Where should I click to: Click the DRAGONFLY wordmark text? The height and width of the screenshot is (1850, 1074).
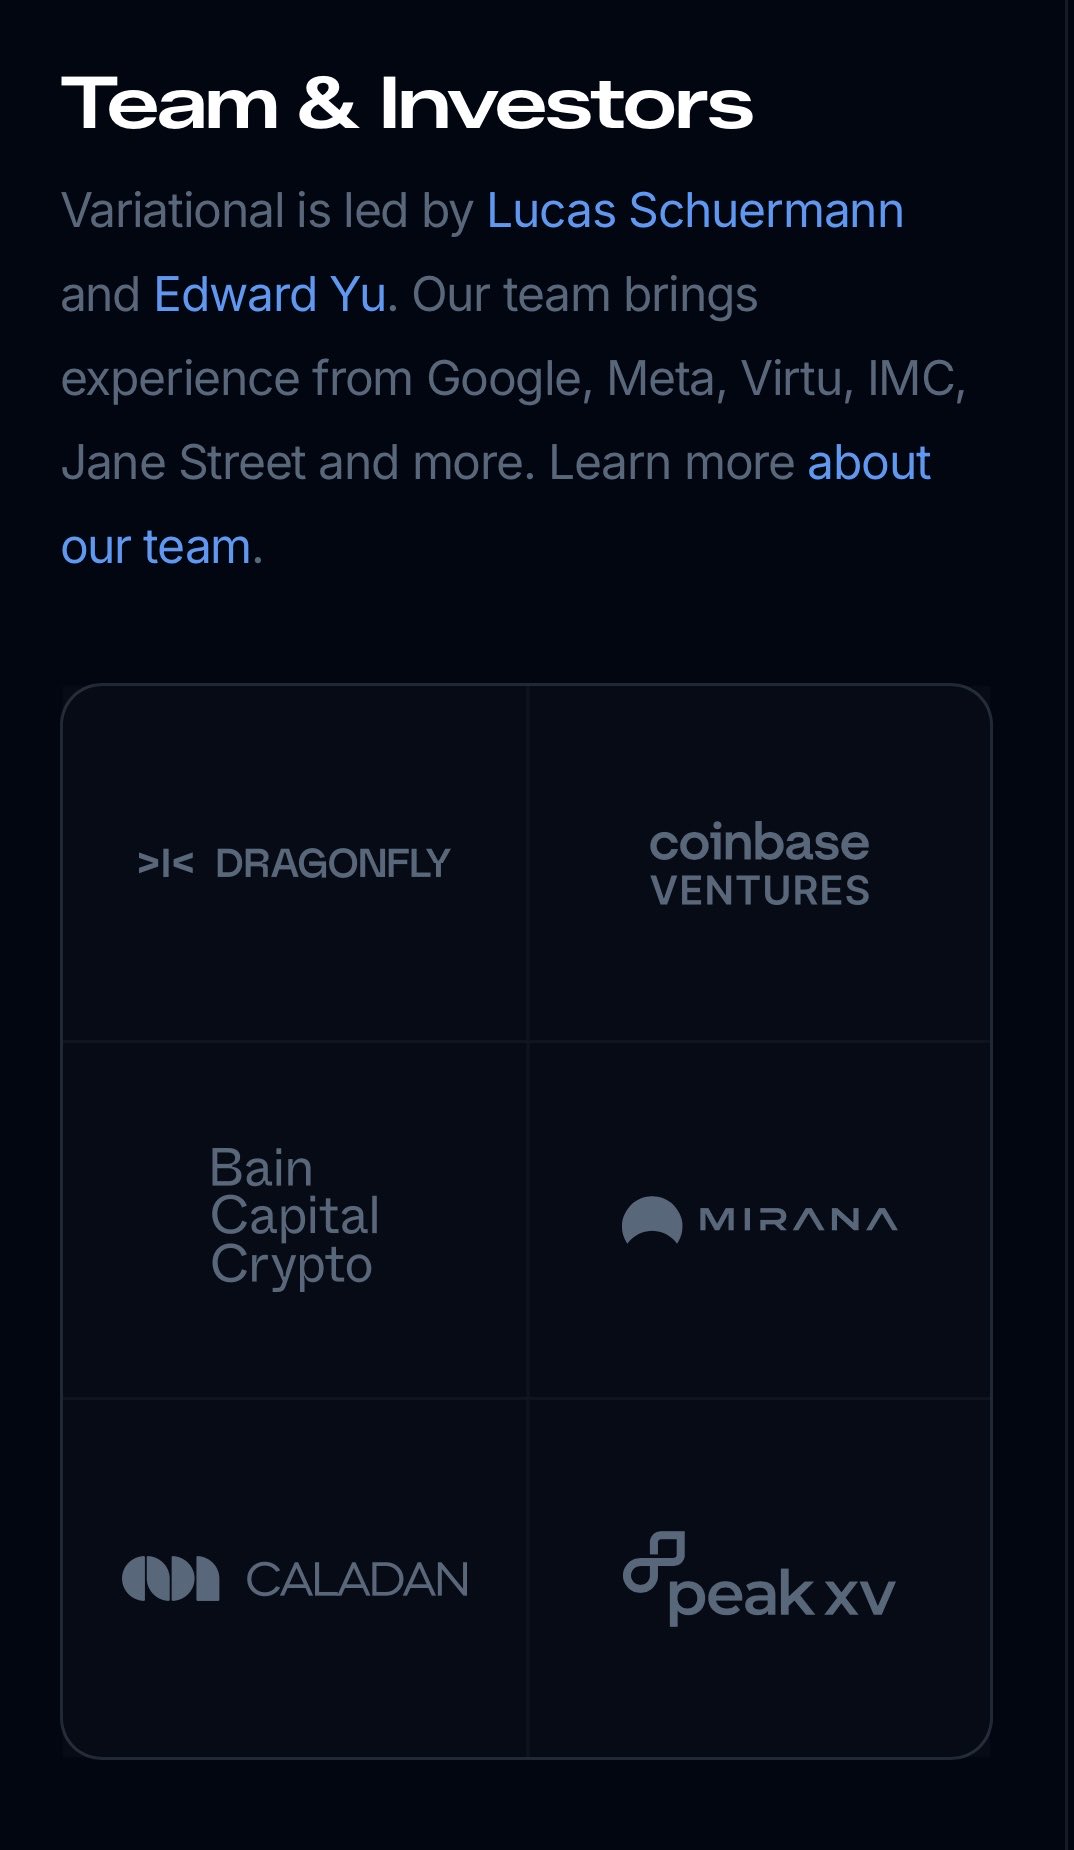(x=333, y=864)
